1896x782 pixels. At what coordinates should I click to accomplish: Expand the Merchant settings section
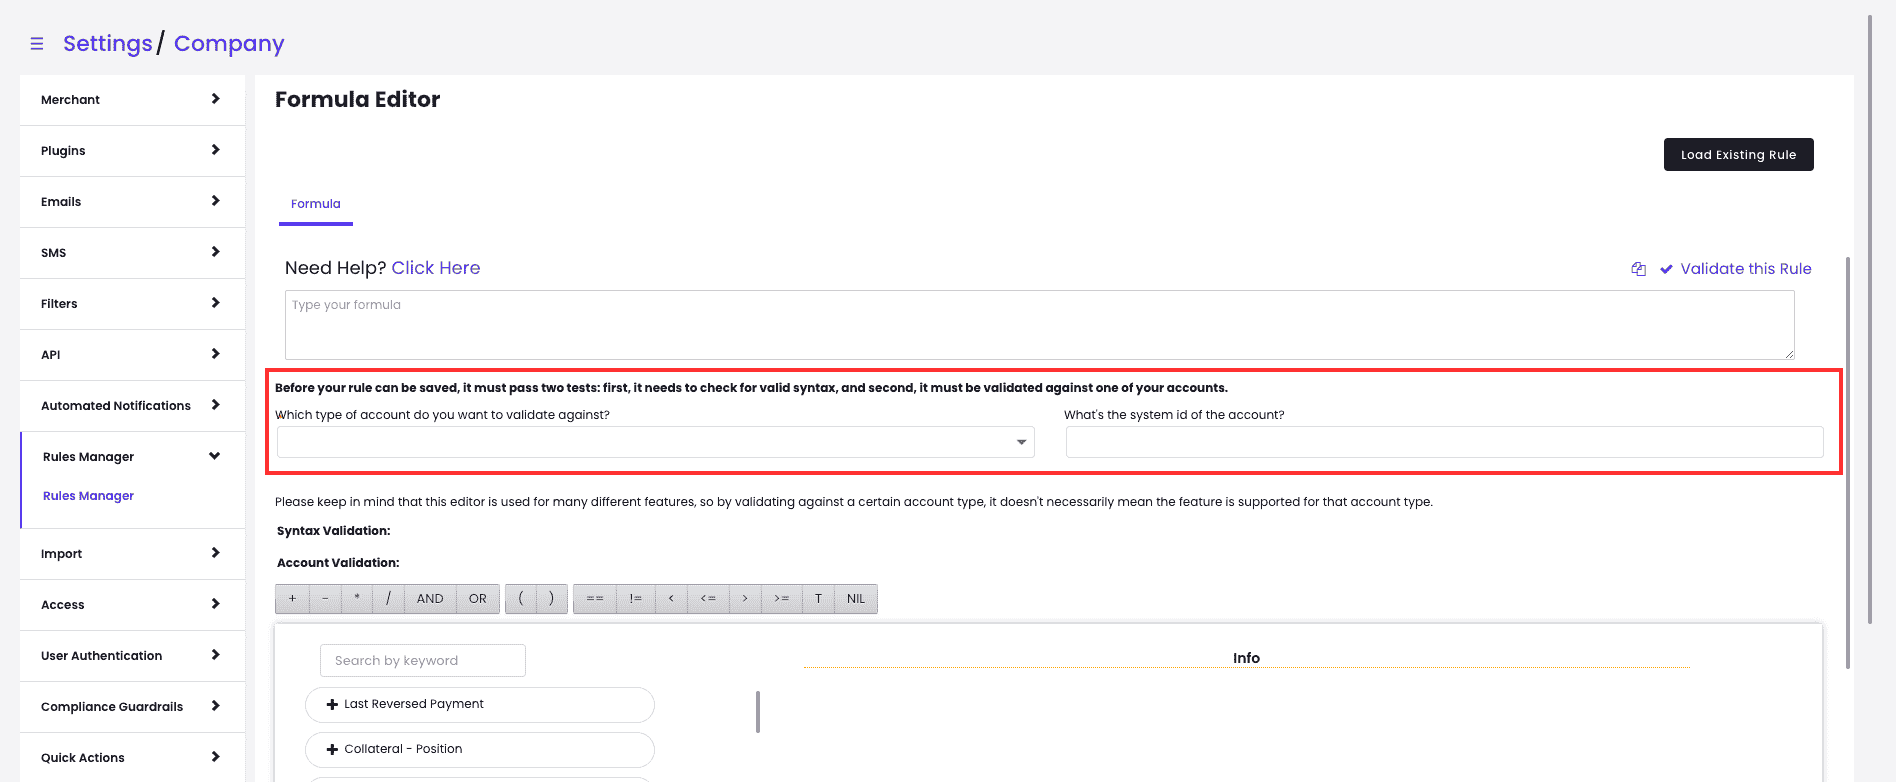point(132,100)
